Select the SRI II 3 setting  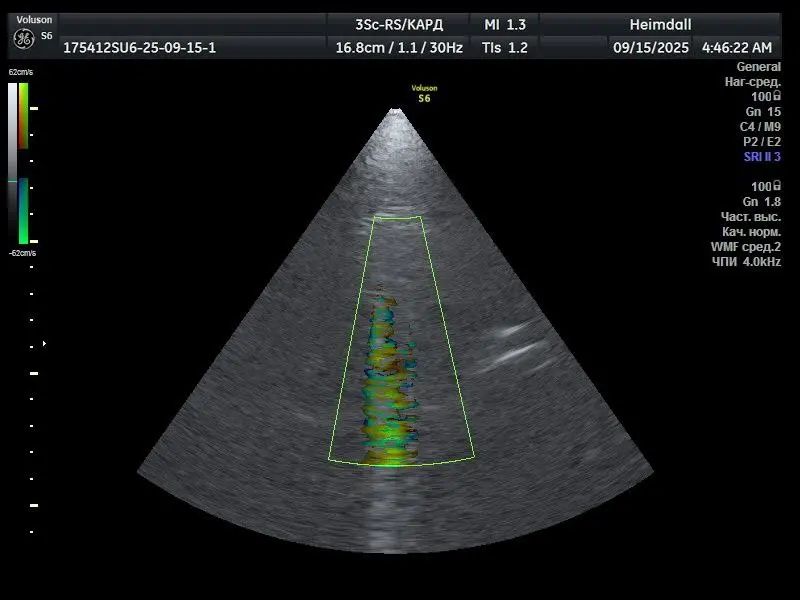click(761, 157)
